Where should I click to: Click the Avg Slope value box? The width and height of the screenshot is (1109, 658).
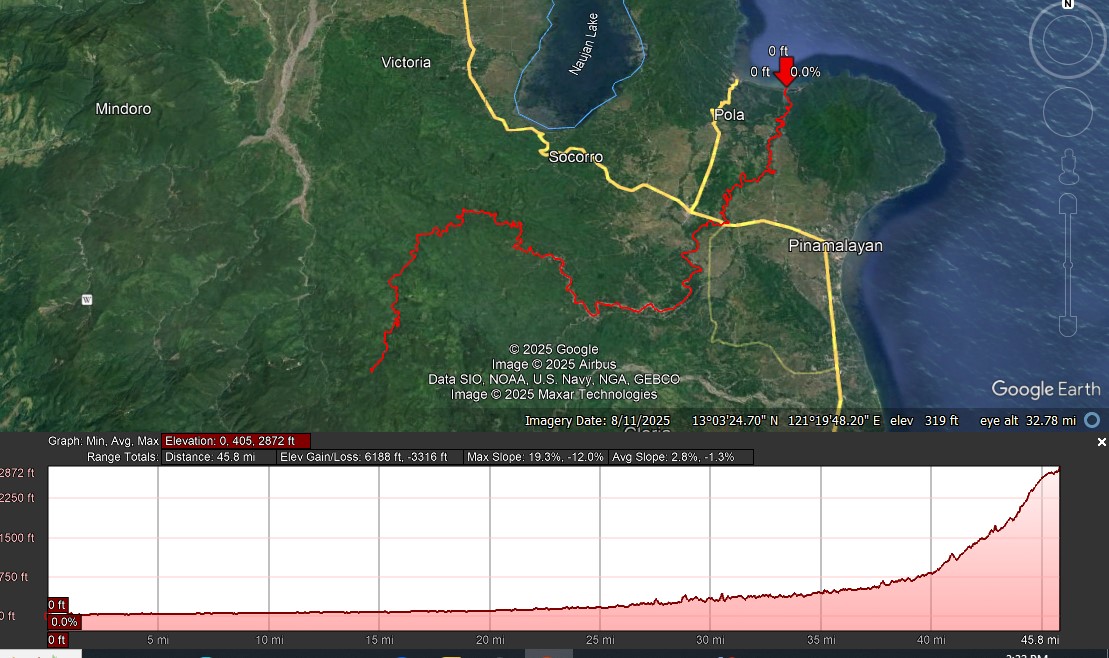coord(680,457)
